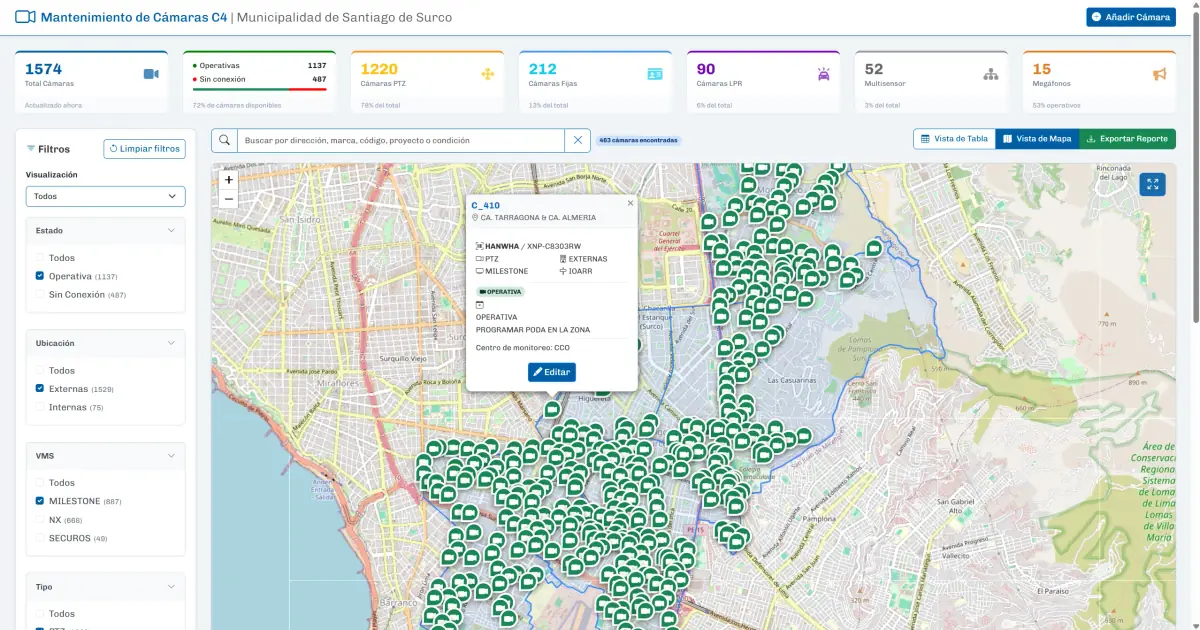Click the Megáfonos megaphone icon
Viewport: 1200px width, 630px height.
click(x=1159, y=74)
